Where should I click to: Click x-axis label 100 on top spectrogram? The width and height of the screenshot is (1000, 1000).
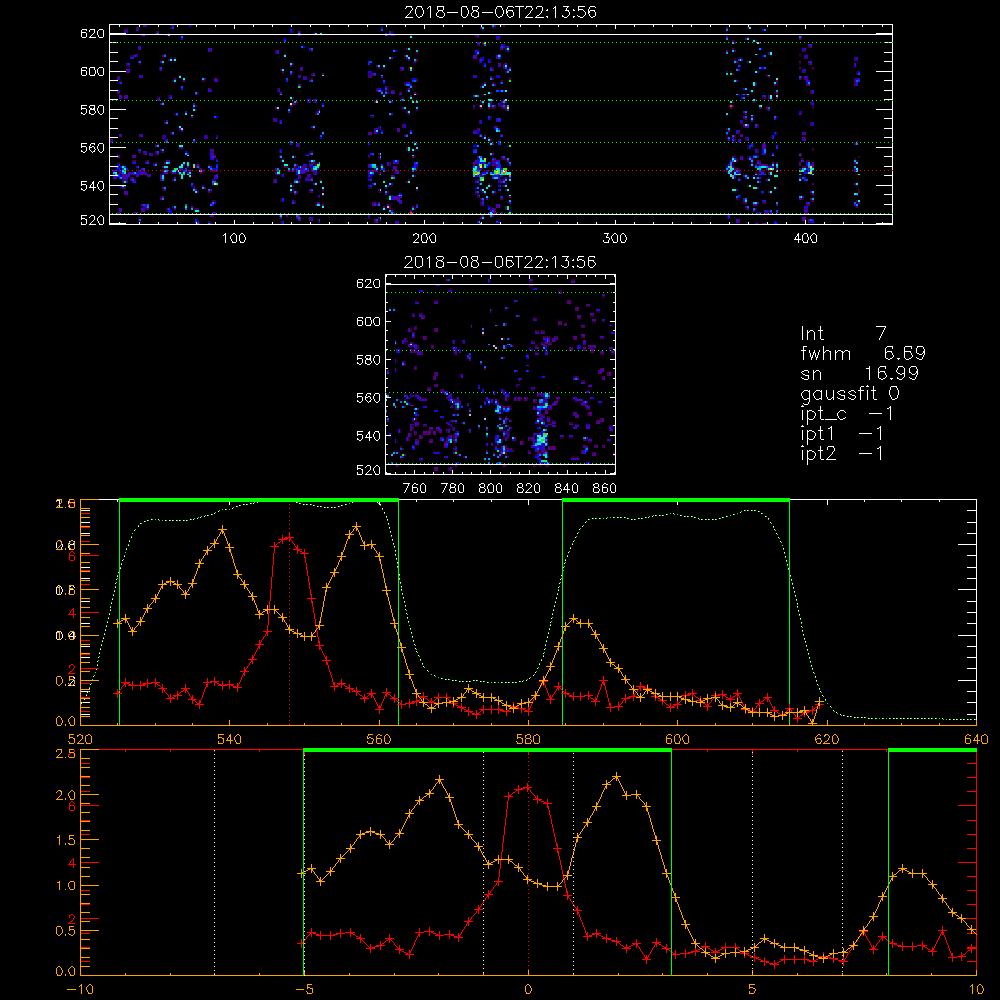pos(234,239)
